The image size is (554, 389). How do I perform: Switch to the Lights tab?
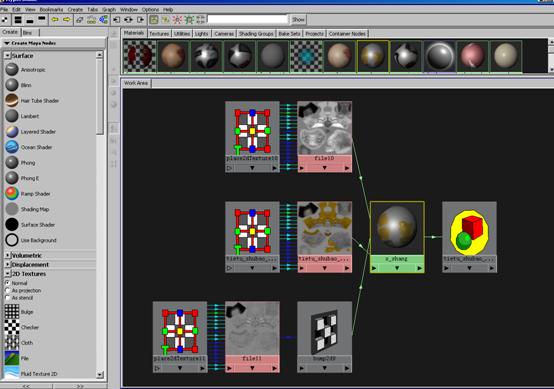click(x=201, y=34)
